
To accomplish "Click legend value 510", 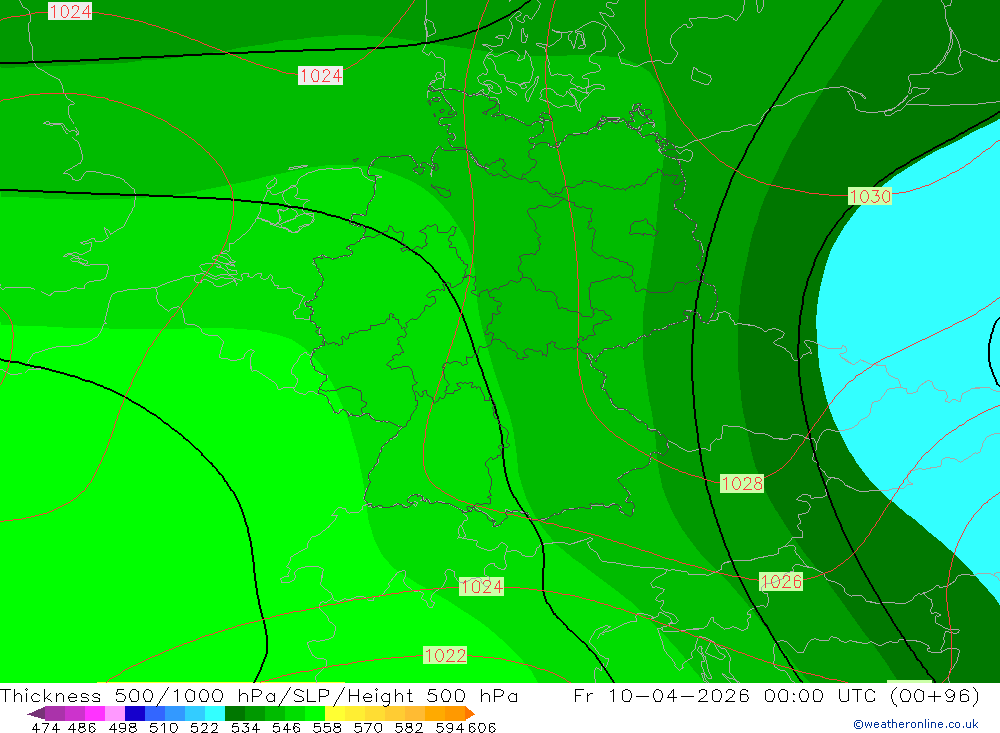I will 164,728.
